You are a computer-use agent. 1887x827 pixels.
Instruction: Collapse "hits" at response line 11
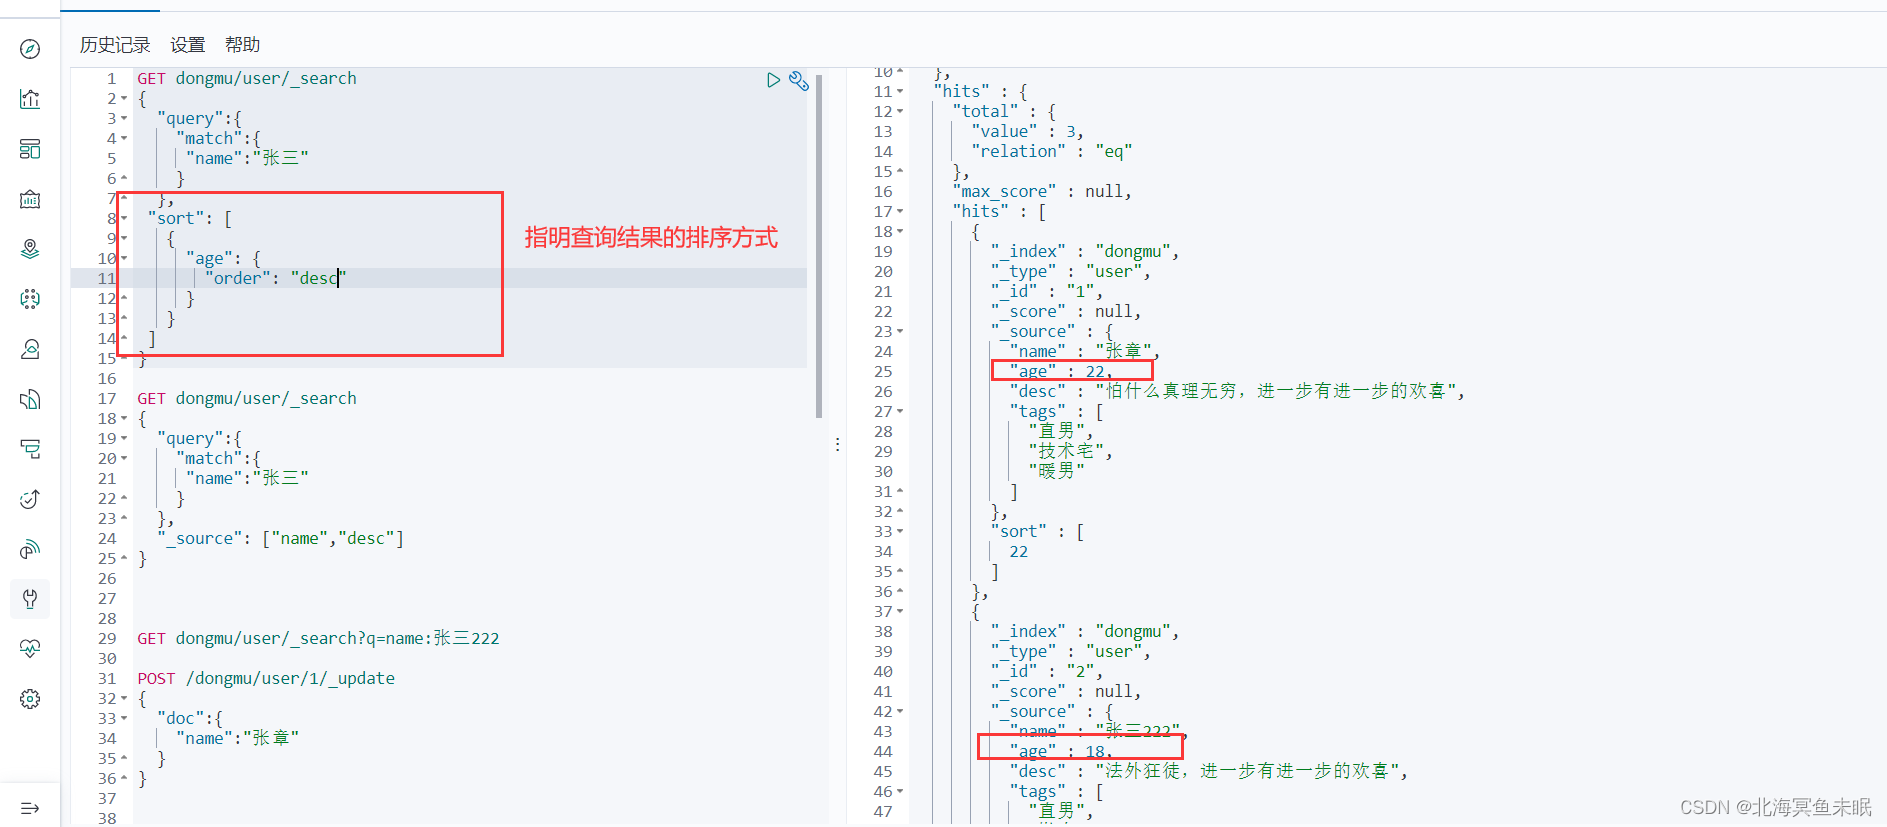(900, 91)
